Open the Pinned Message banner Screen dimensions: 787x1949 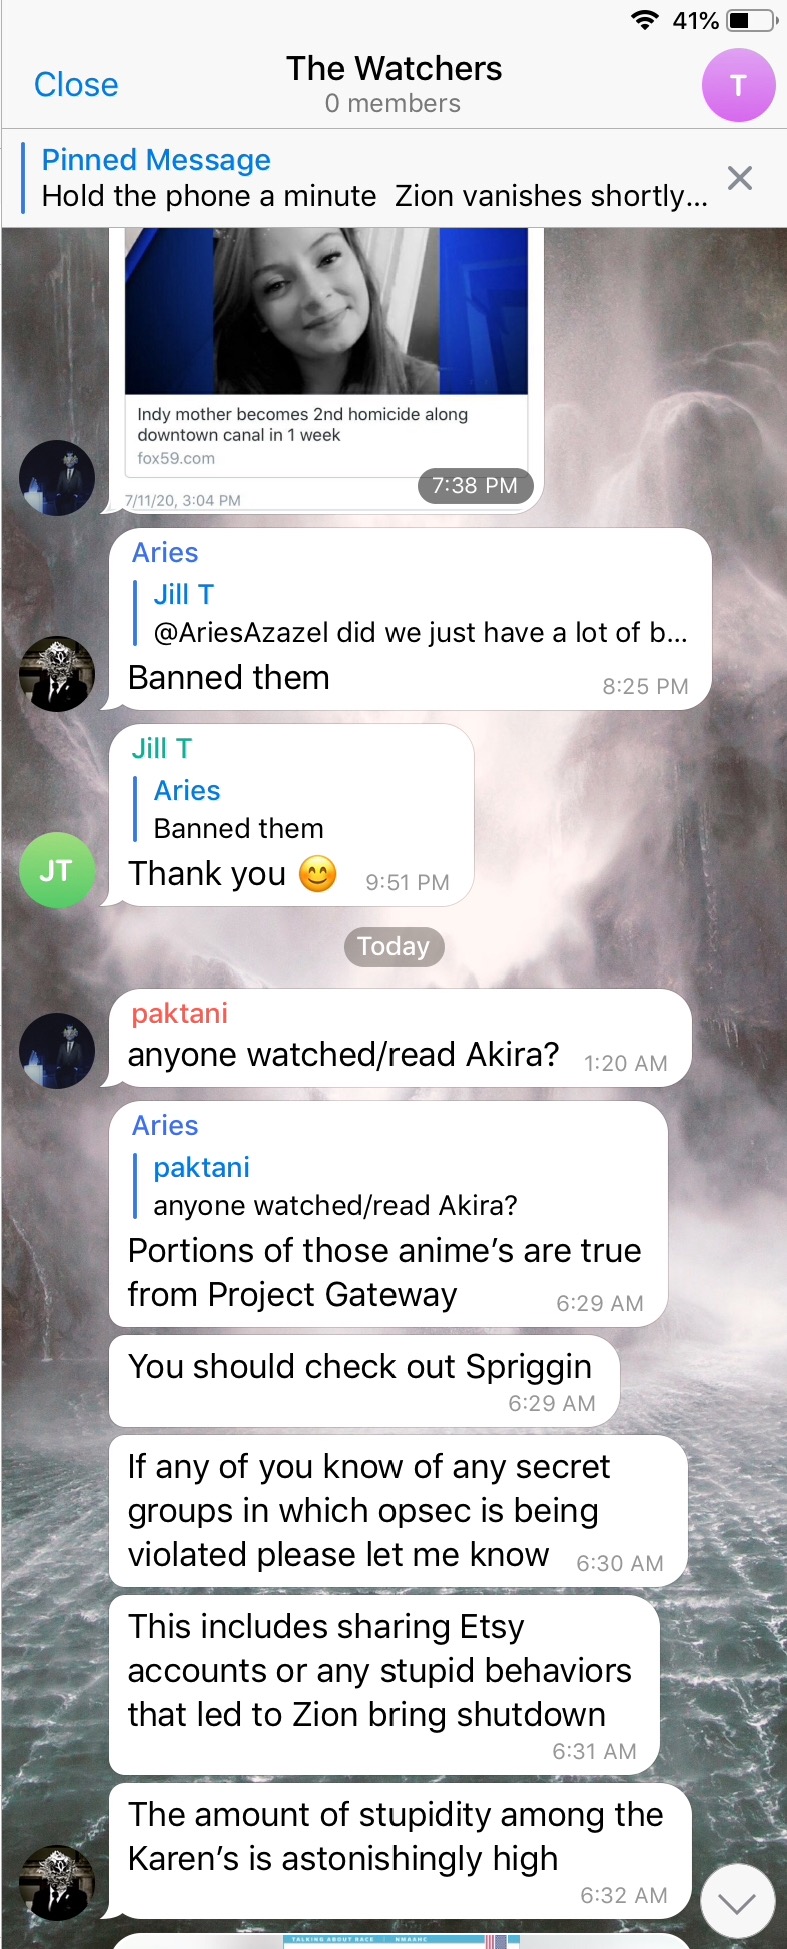pyautogui.click(x=375, y=178)
